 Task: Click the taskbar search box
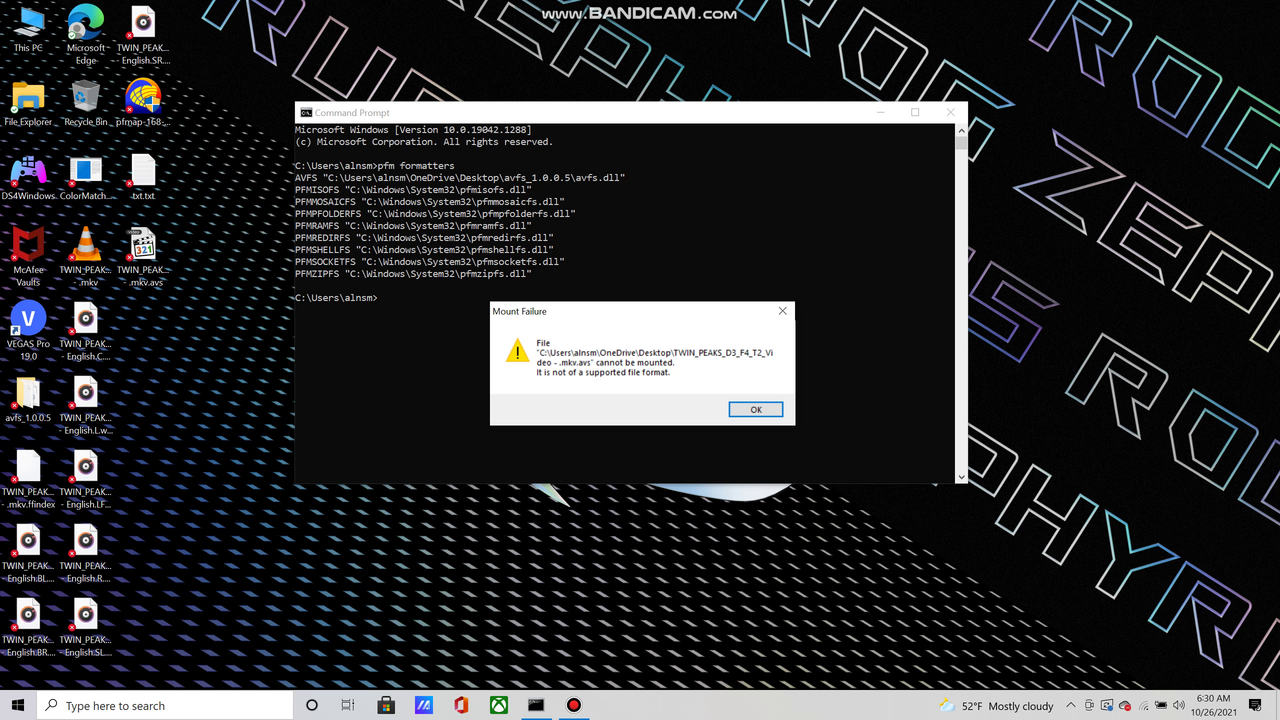[165, 705]
